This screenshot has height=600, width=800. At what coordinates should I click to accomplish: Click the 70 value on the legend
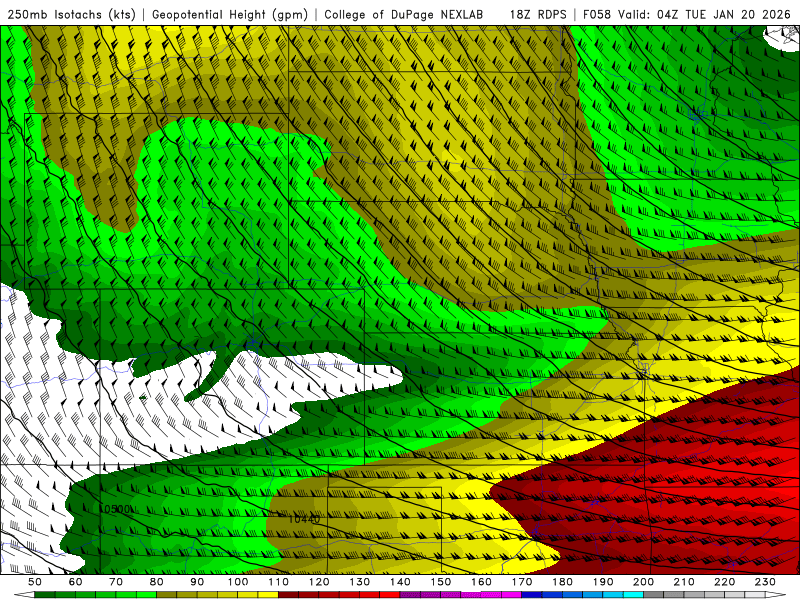click(x=116, y=582)
